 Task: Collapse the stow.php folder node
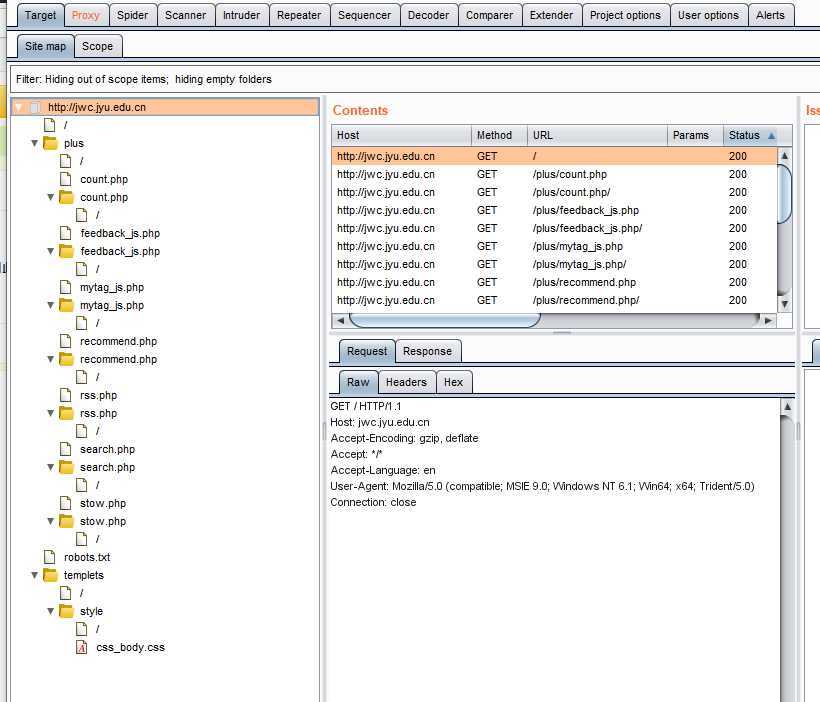[x=51, y=520]
